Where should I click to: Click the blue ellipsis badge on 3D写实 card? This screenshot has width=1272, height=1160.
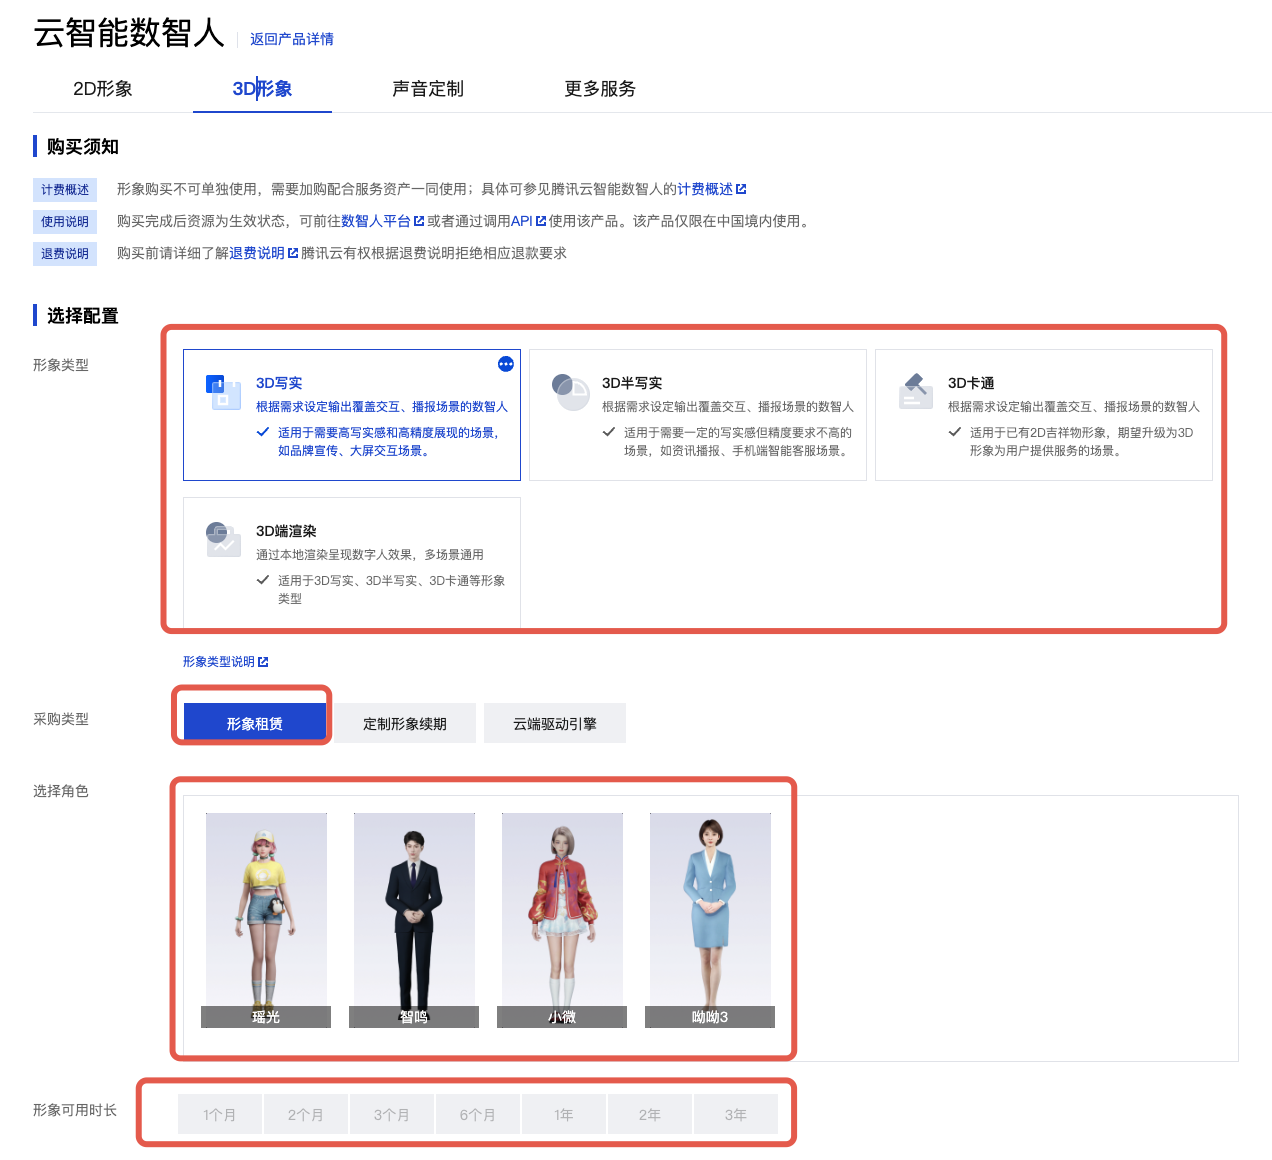506,364
